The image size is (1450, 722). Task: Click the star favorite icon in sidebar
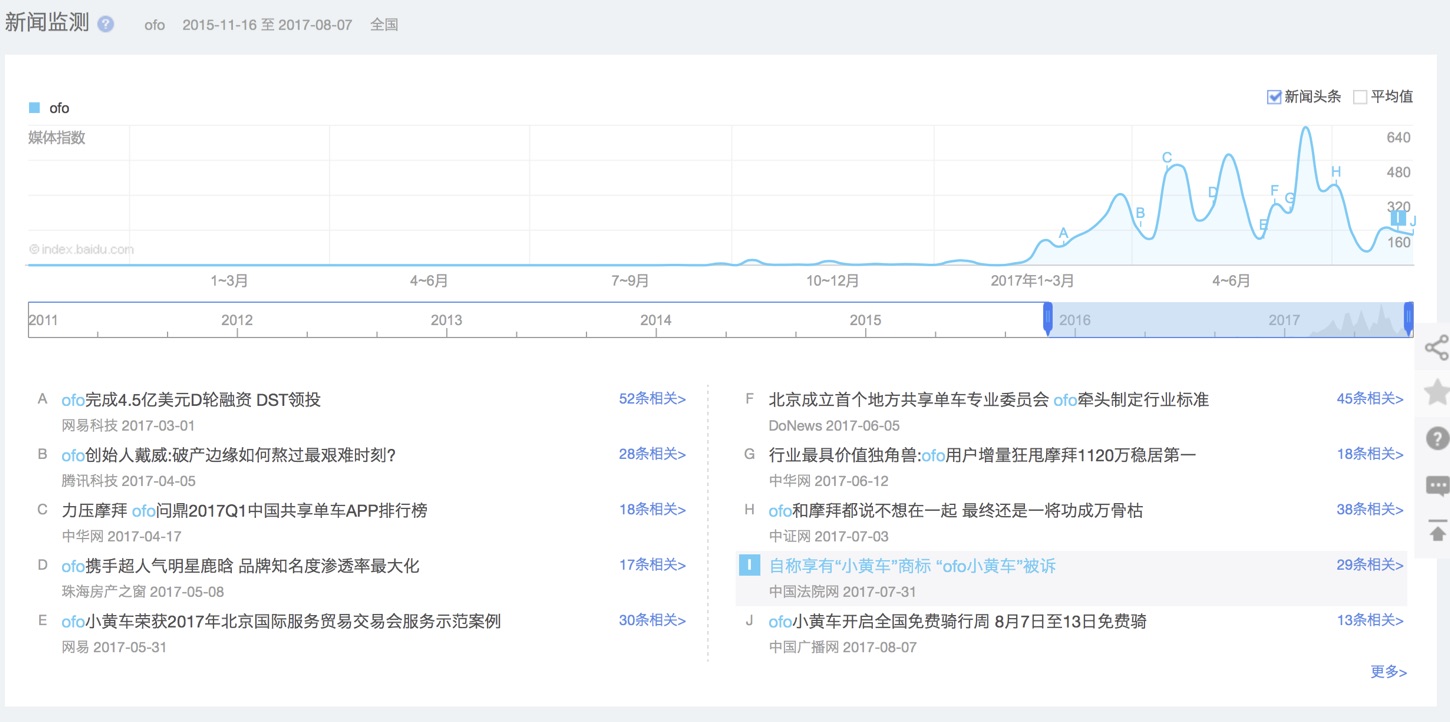point(1437,392)
